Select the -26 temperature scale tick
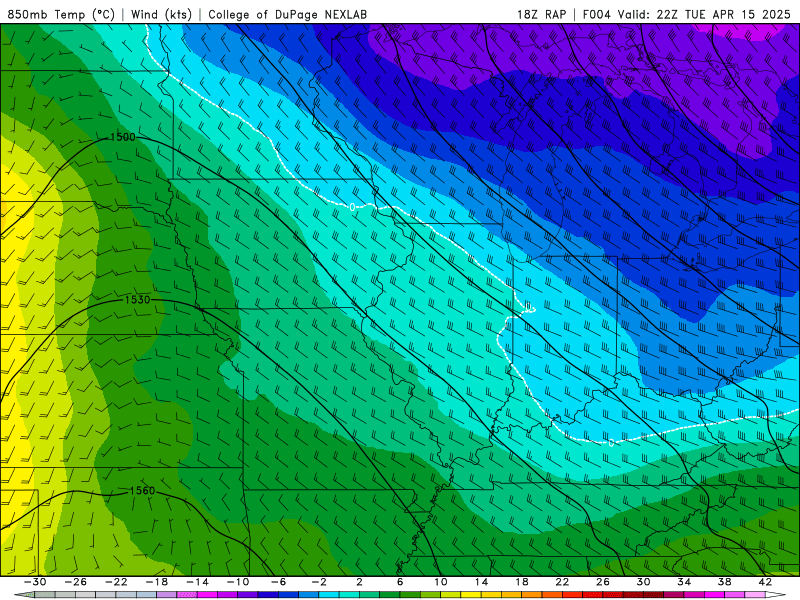The height and width of the screenshot is (600, 800). point(76,582)
